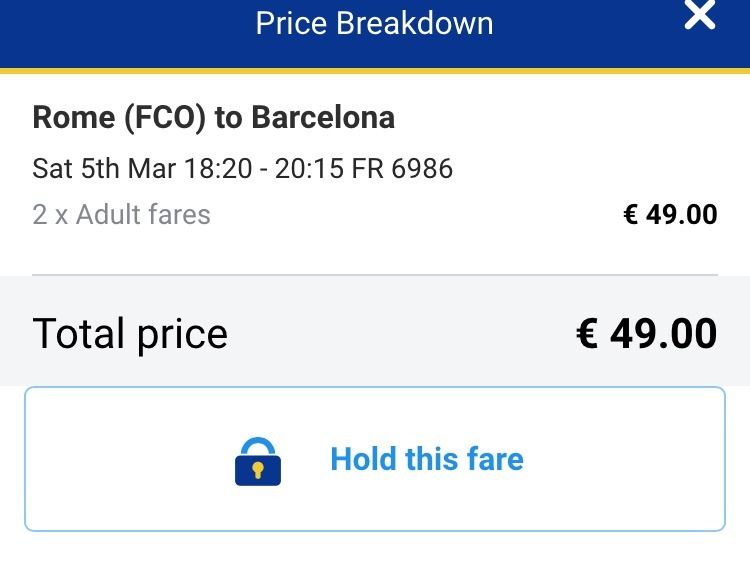
Task: Click the padlock icon on Hold this fare
Action: coord(258,461)
